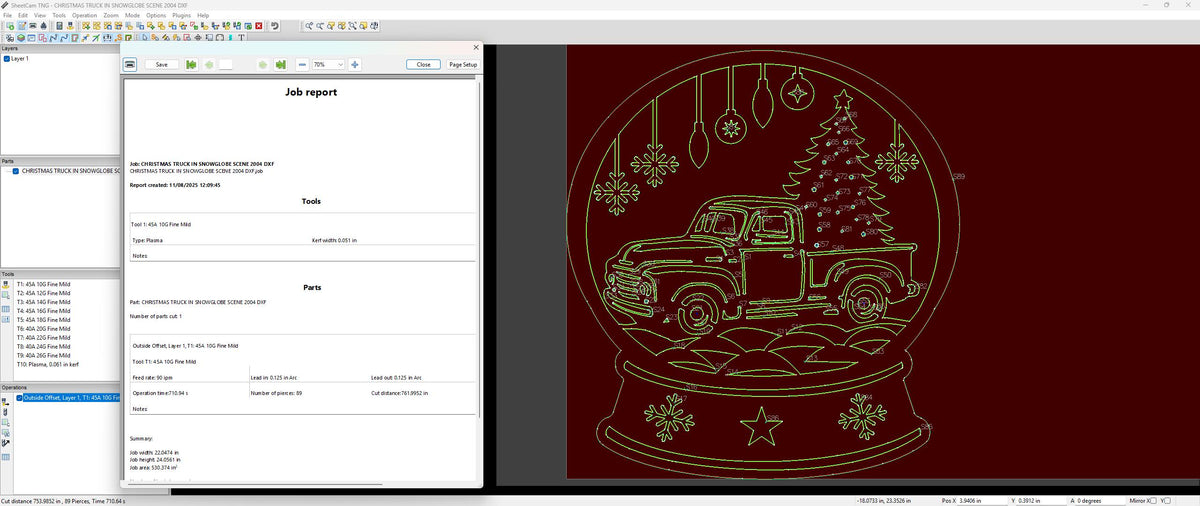
Task: Click the third icon beside the Operations list
Action: (5, 421)
